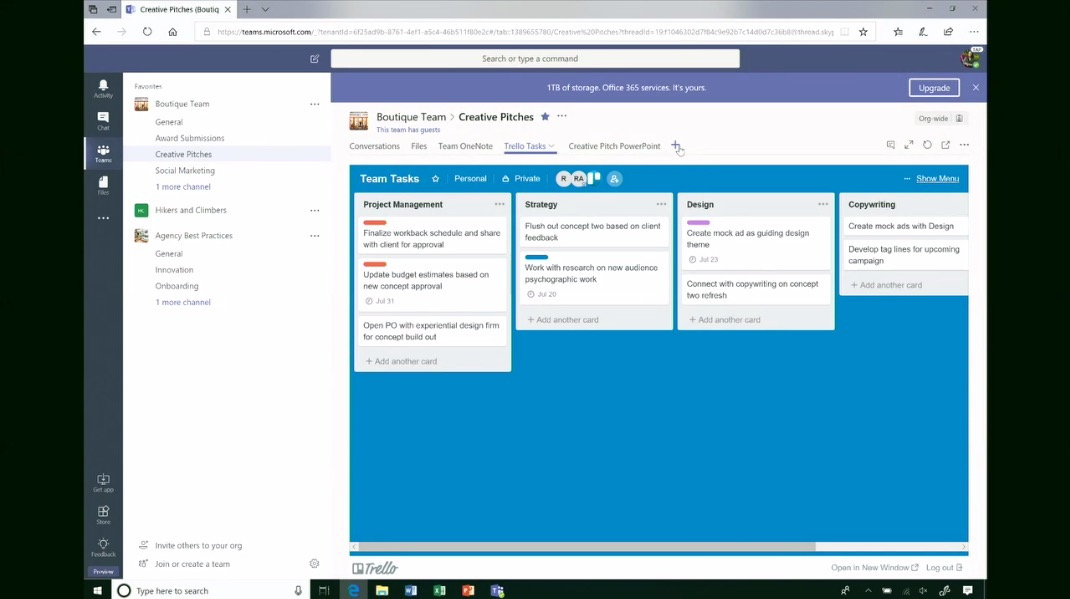
Task: Open the Activity feed in Teams sidebar
Action: tap(103, 88)
